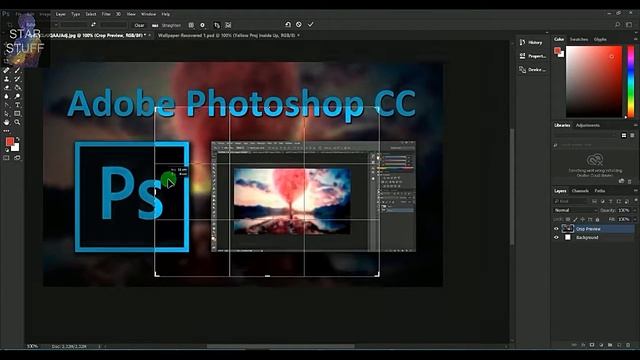Switch Libraries panel to grid view

point(624,135)
